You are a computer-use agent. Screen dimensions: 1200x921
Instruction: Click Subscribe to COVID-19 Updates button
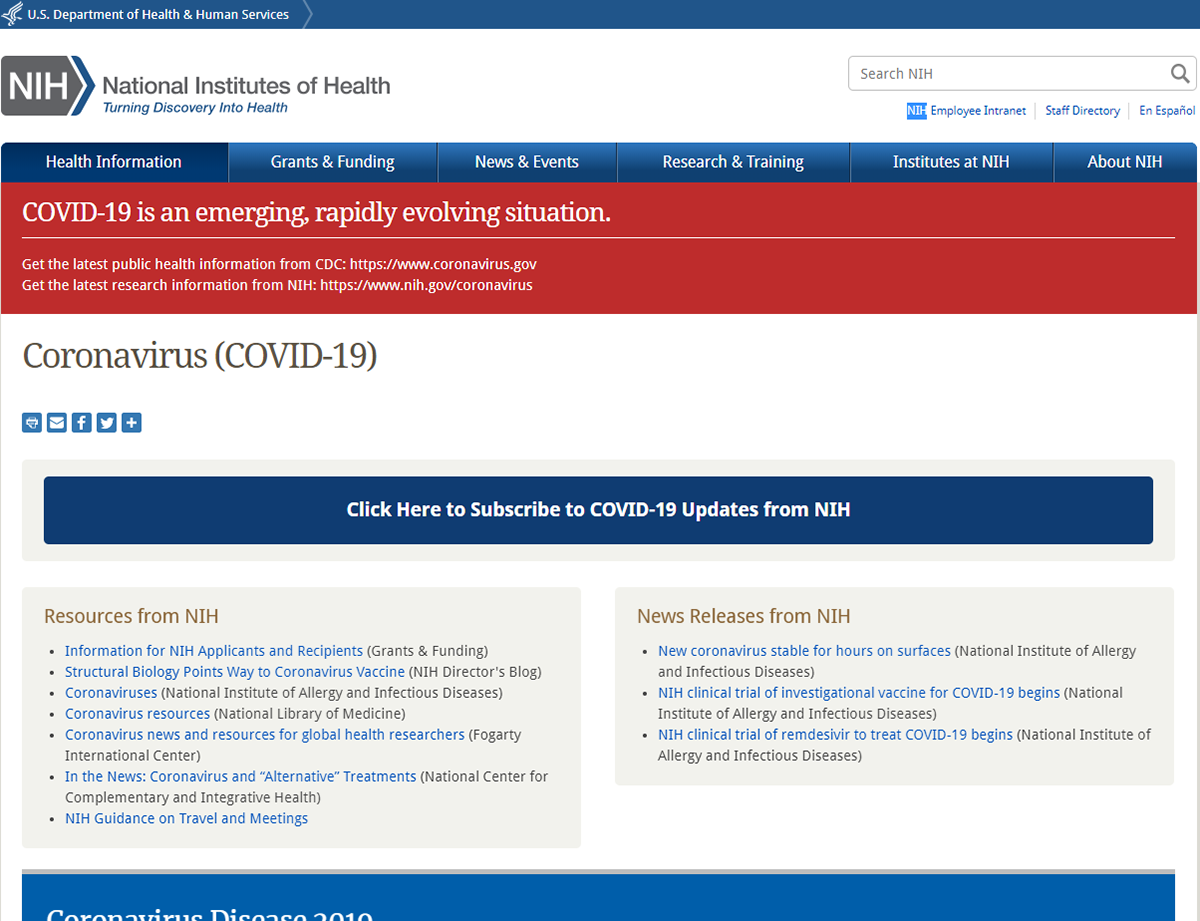(x=598, y=510)
